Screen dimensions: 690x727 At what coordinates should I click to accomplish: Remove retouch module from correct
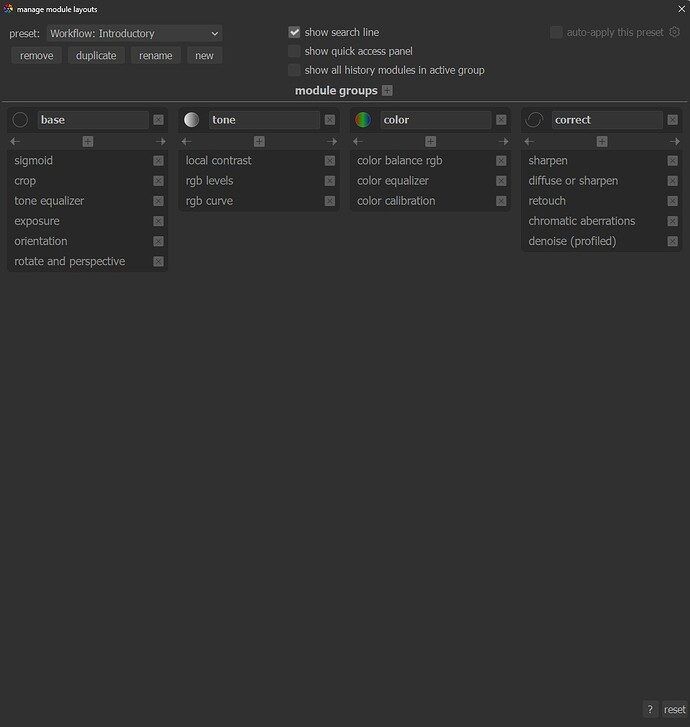673,201
